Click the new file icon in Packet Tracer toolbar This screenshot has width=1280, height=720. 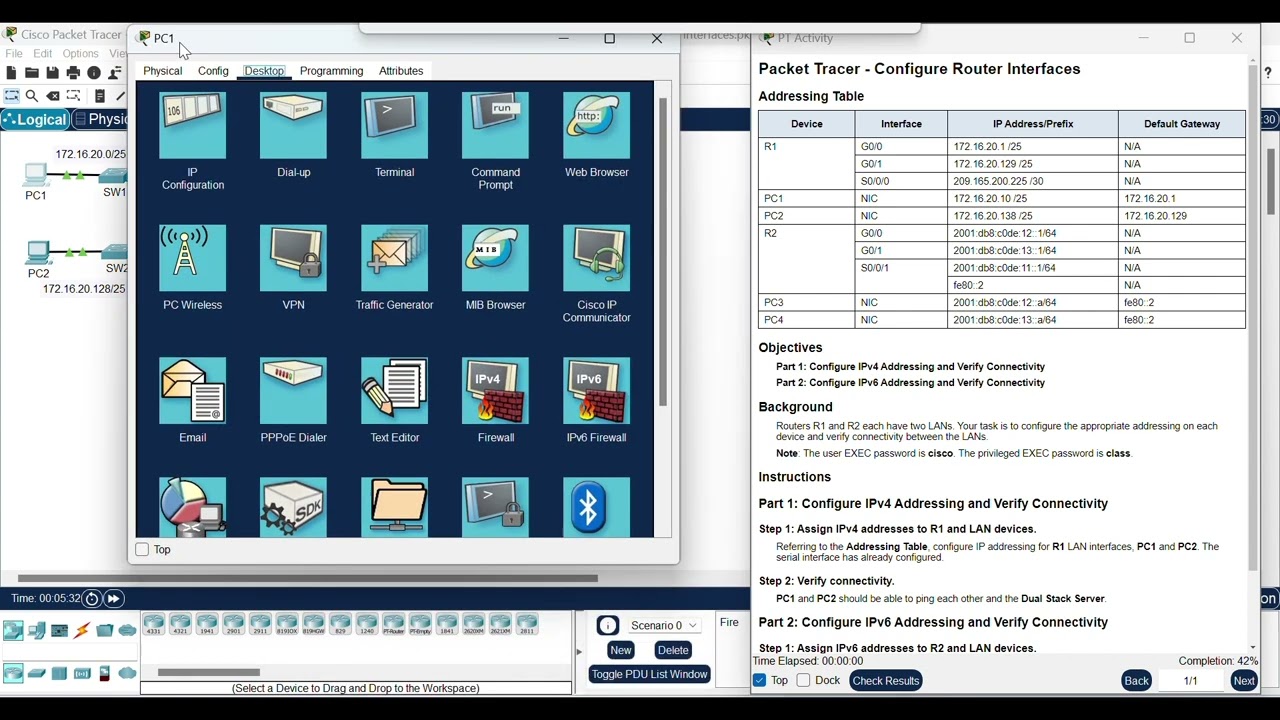[11, 73]
